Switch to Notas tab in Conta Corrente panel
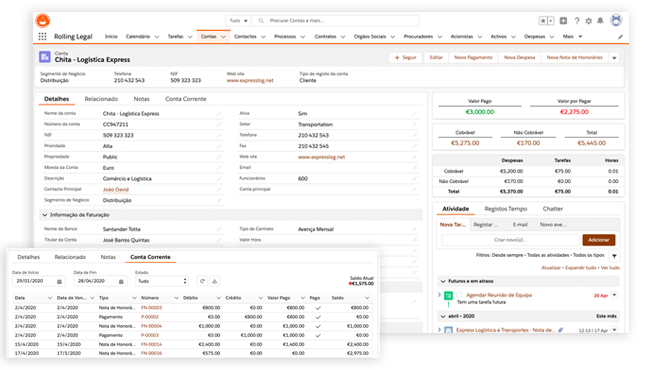This screenshot has width=645, height=370. coord(108,257)
